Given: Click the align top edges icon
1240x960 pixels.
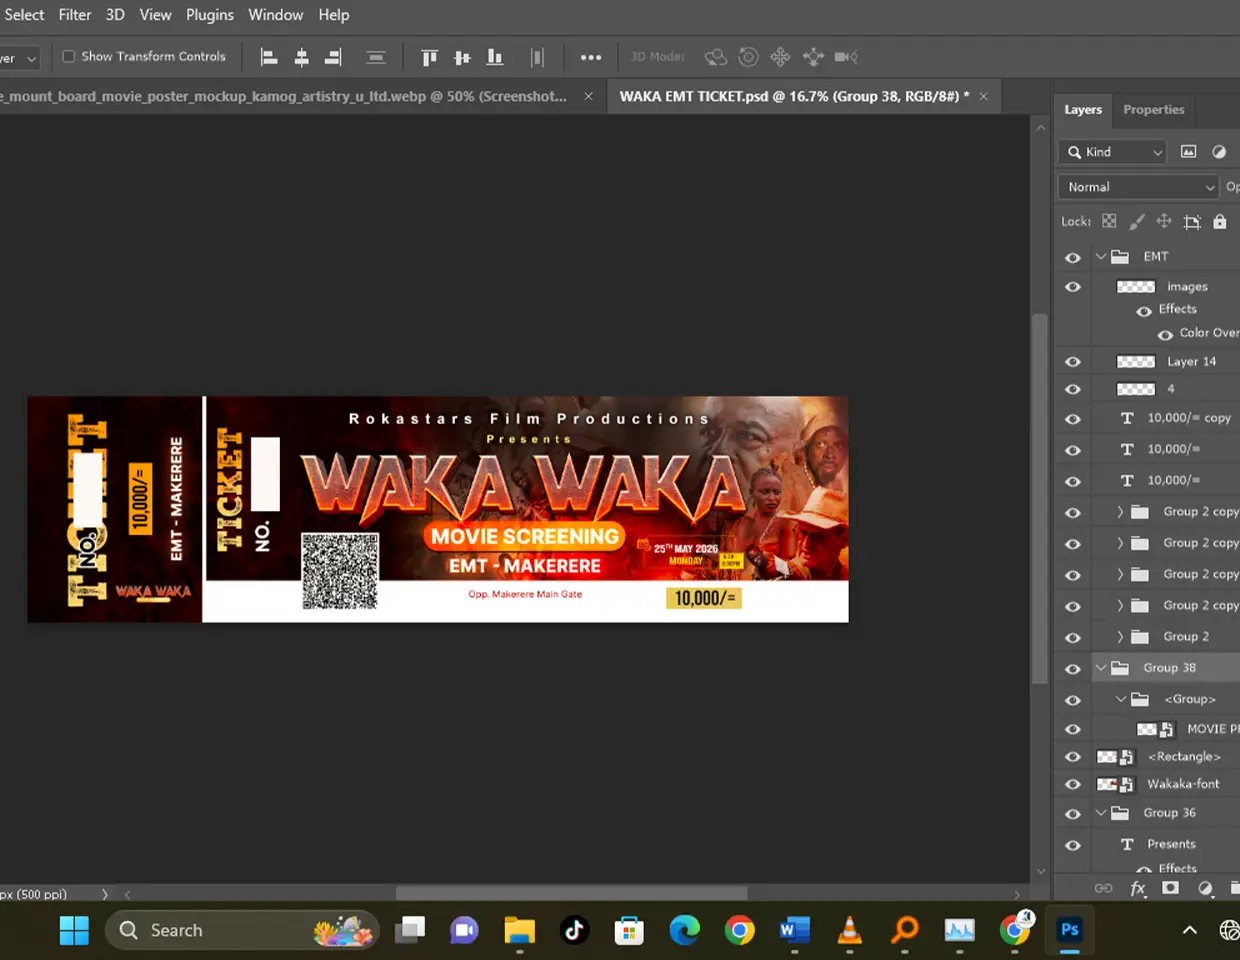Looking at the screenshot, I should coord(430,57).
